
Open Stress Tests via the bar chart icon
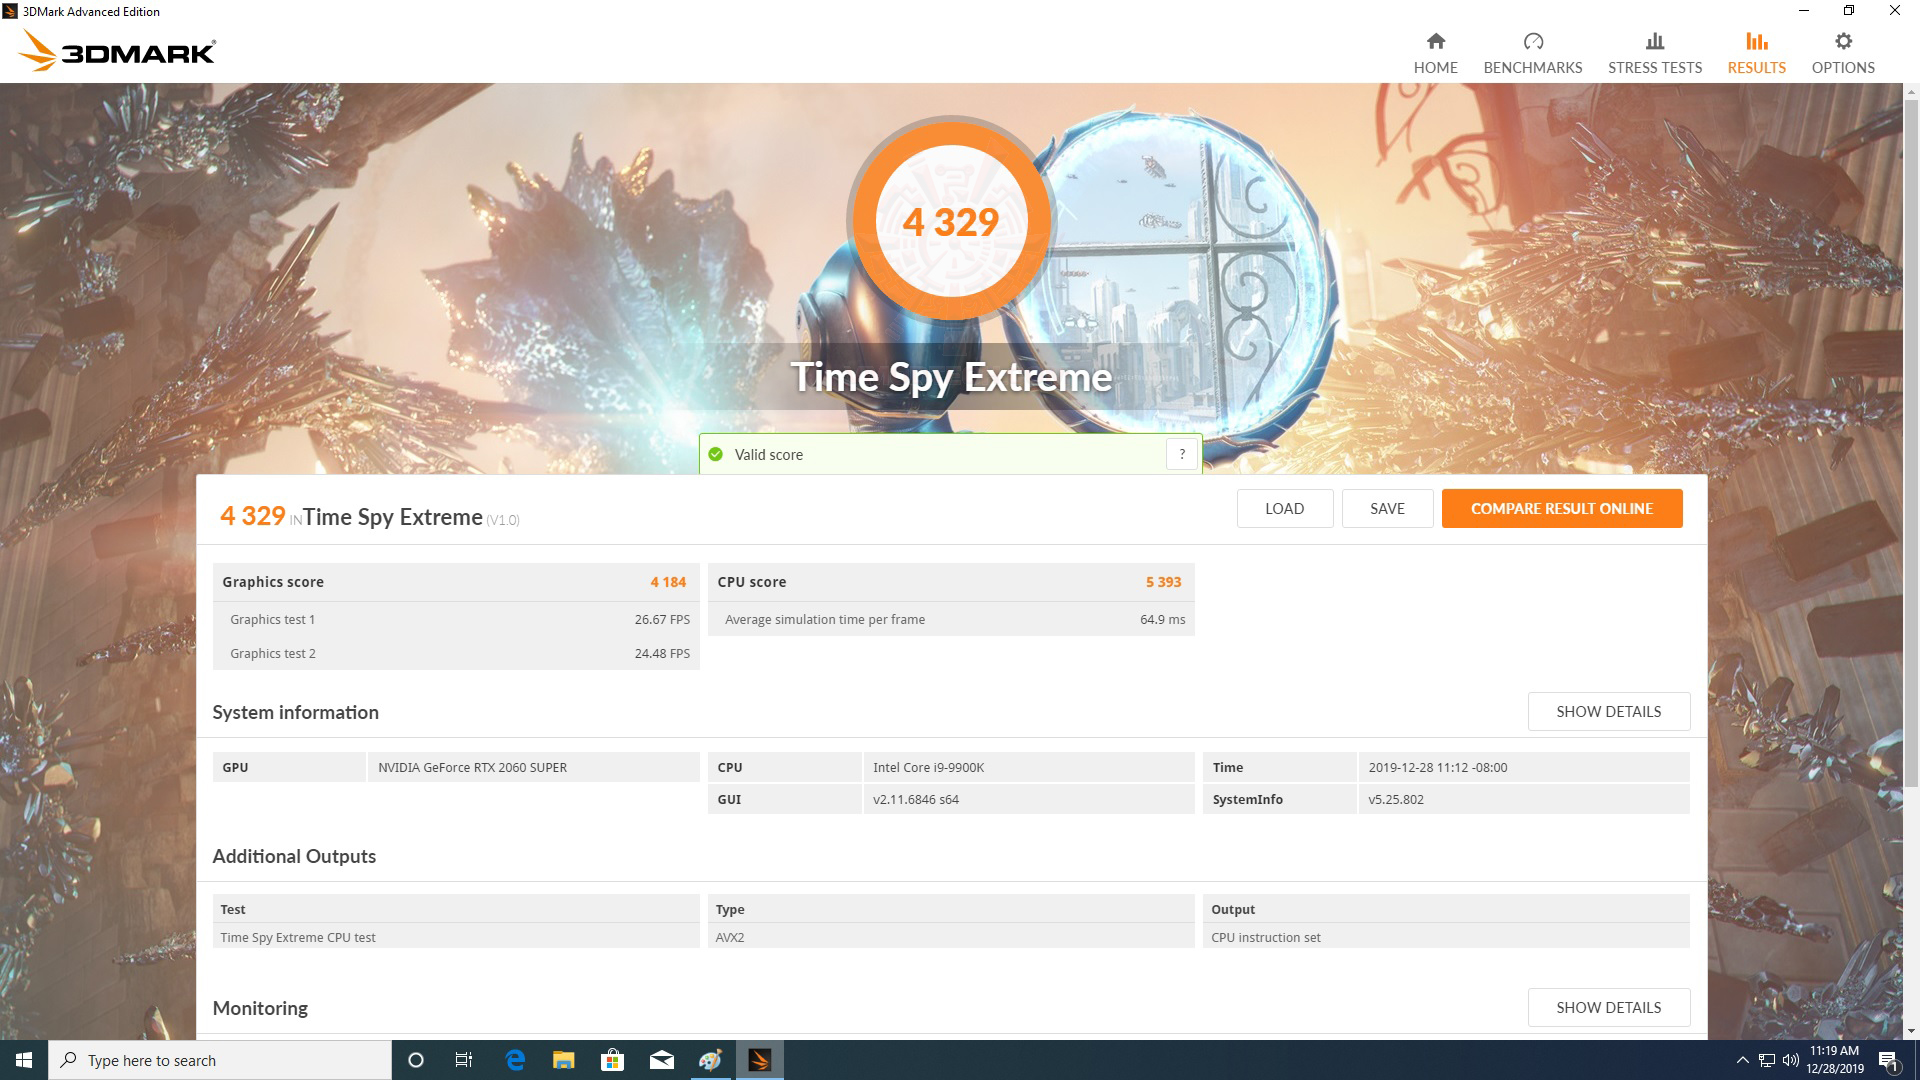point(1654,42)
